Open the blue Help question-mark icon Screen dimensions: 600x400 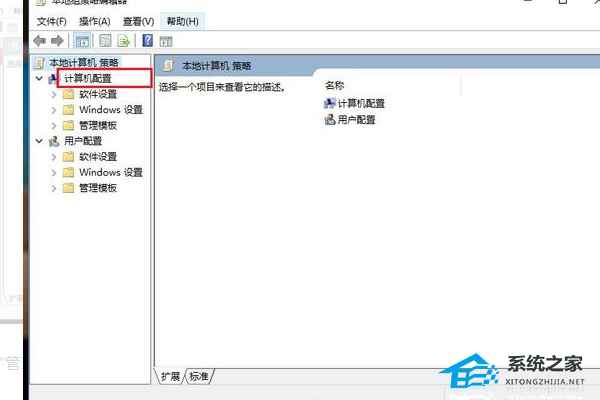[x=147, y=41]
